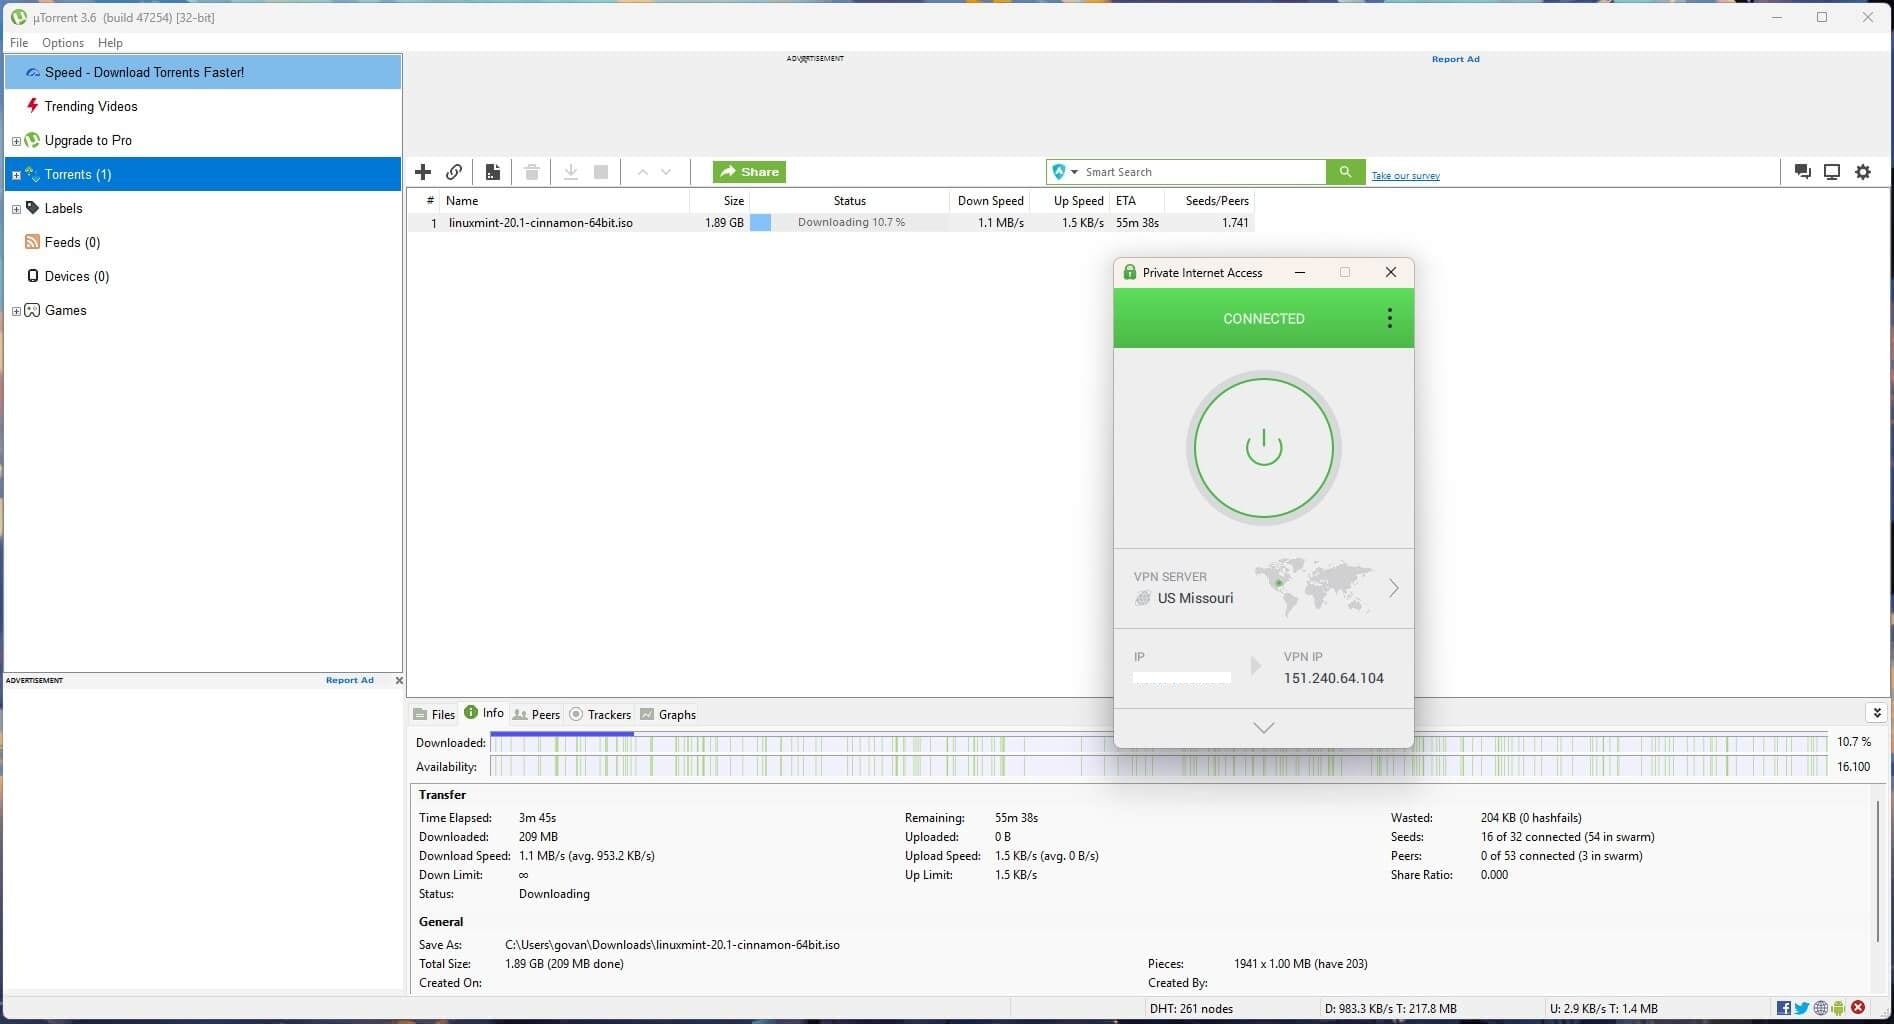Screen dimensions: 1894x1024
Task: Click Add Torrent from URL link icon
Action: (454, 172)
